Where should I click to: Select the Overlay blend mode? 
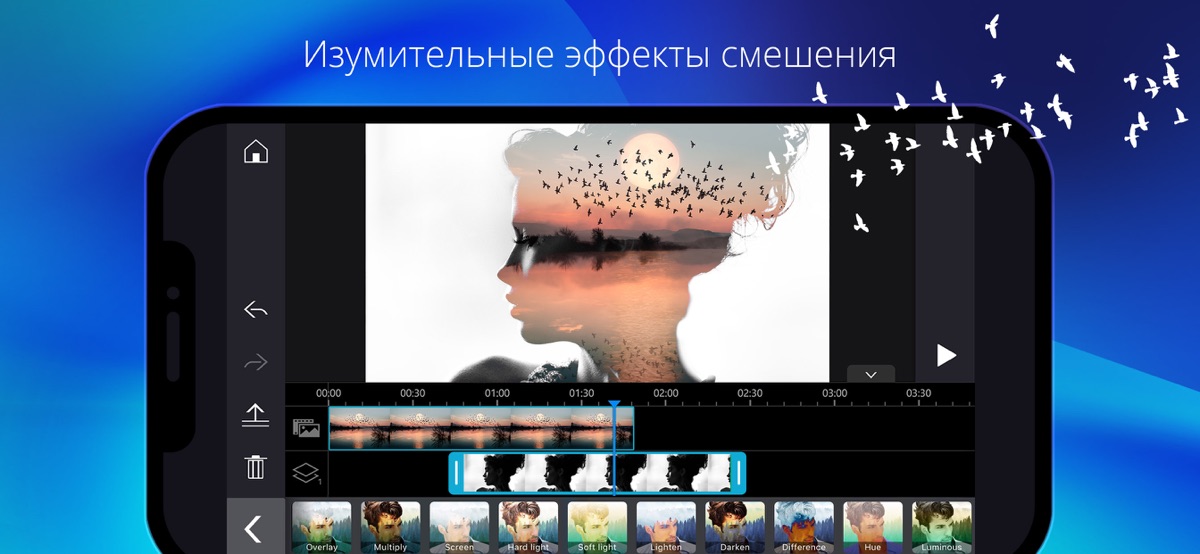(322, 527)
